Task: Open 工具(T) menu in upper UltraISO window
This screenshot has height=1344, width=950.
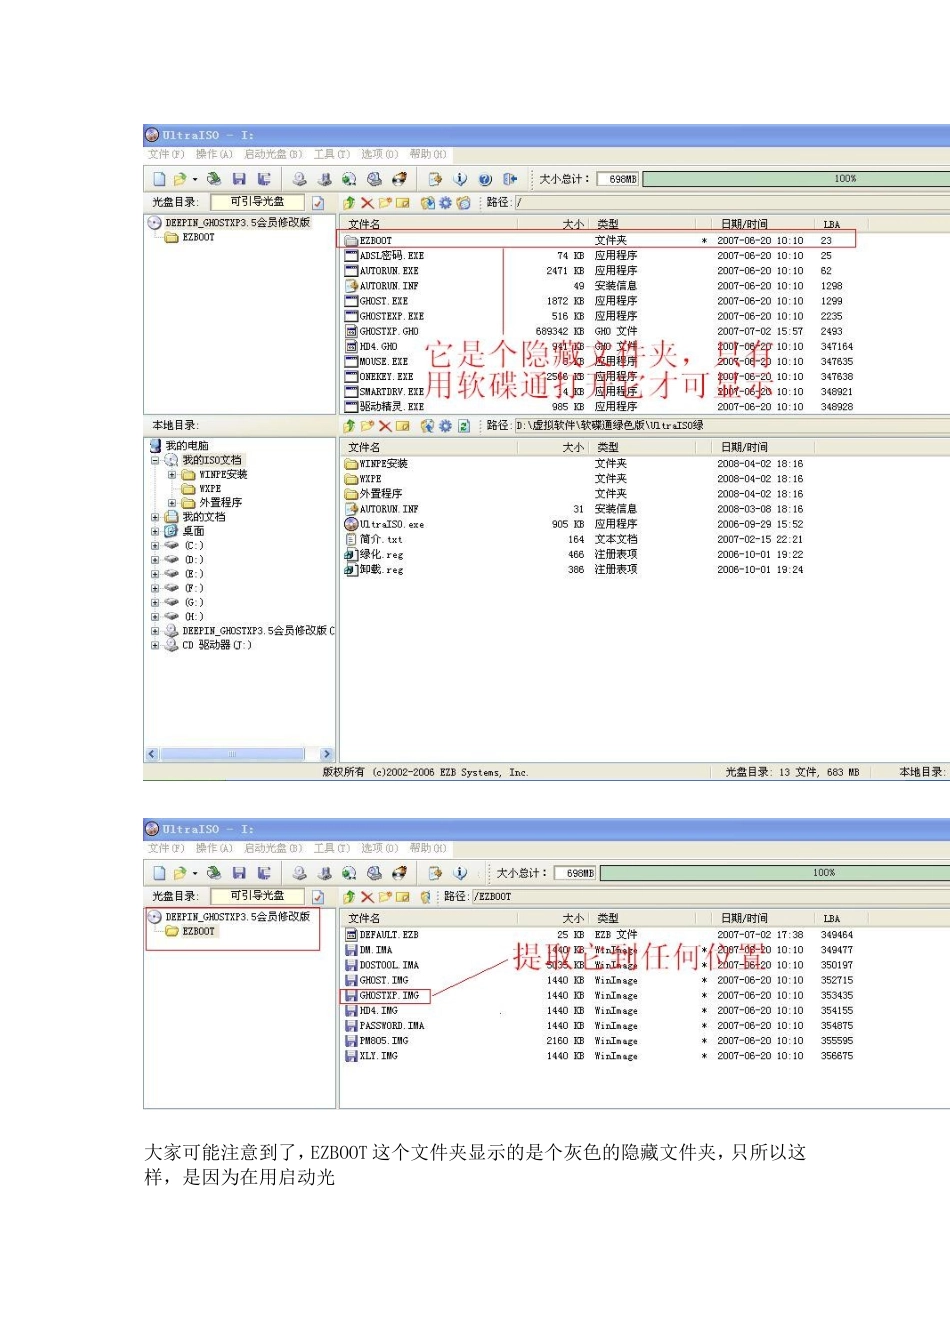Action: [x=331, y=154]
